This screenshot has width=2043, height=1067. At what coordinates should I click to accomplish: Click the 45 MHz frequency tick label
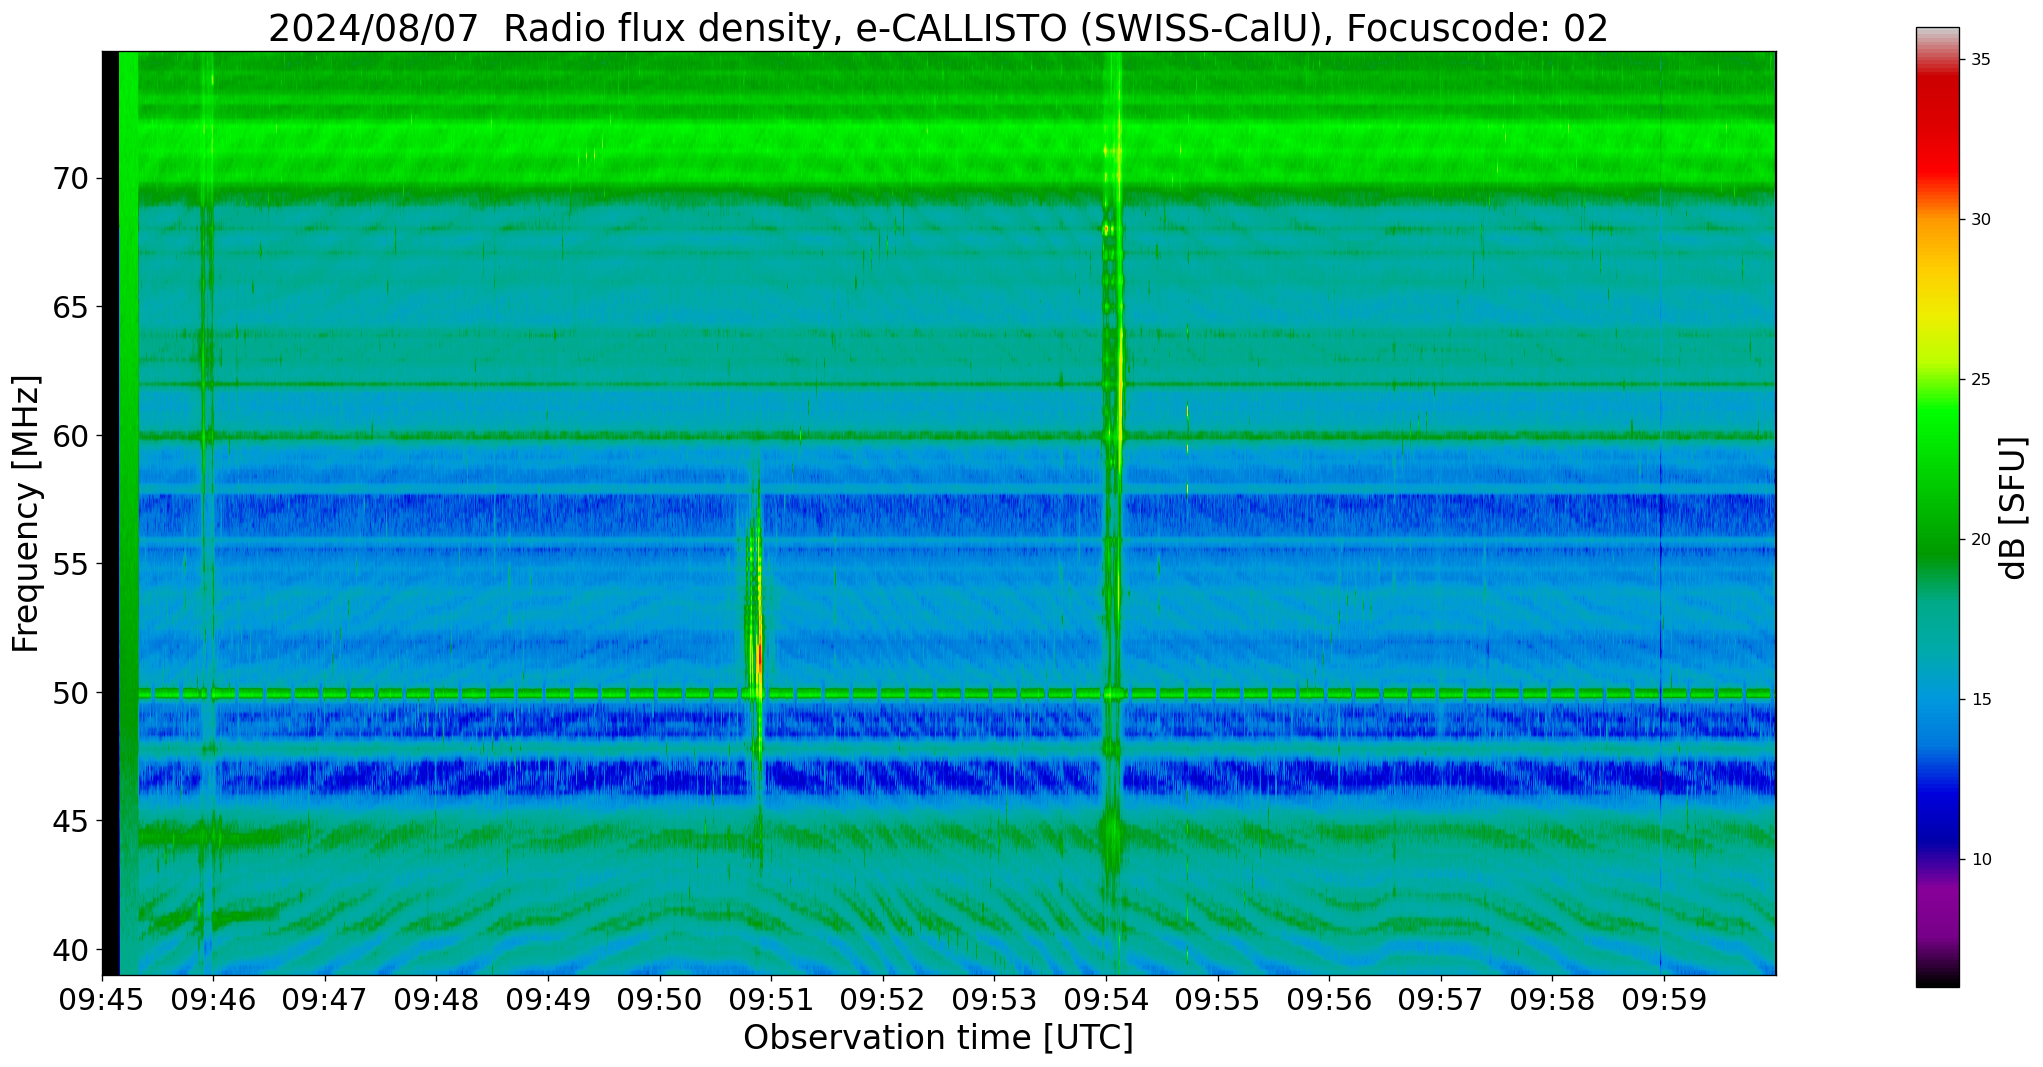point(70,821)
